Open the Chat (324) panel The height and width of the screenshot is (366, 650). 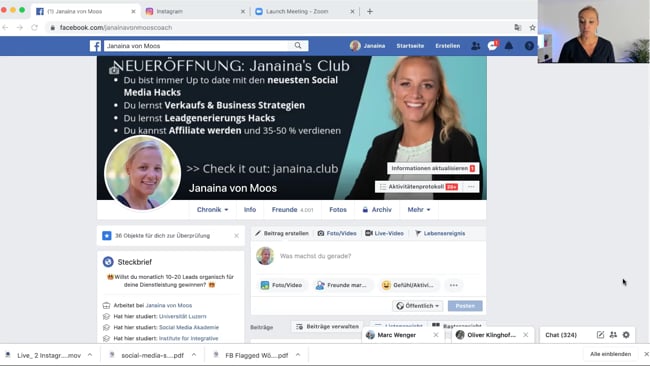(561, 335)
